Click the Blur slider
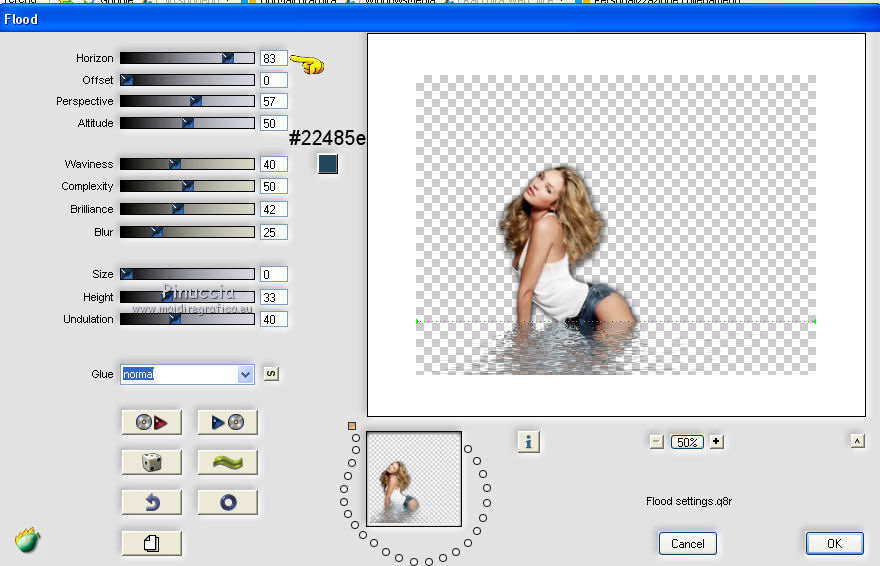 click(x=187, y=232)
